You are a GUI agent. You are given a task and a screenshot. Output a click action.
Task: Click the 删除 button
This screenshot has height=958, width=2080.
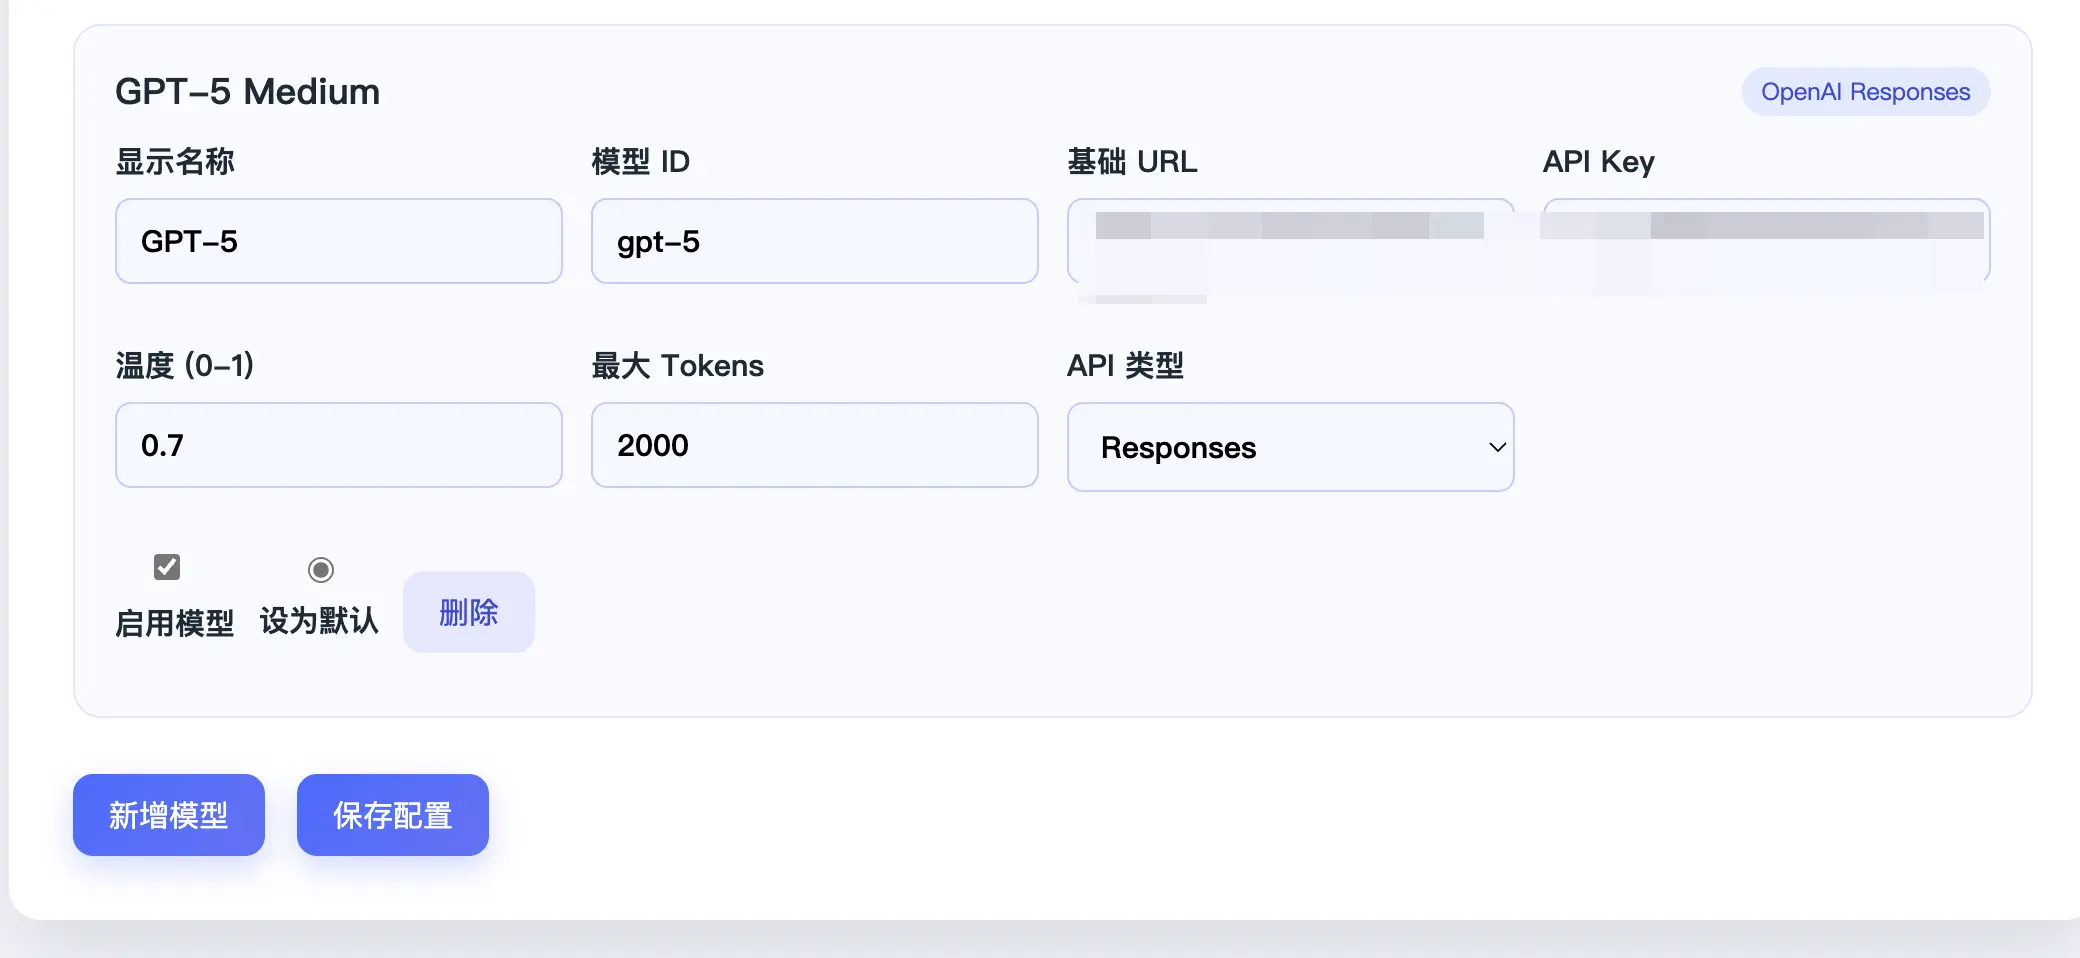click(468, 612)
